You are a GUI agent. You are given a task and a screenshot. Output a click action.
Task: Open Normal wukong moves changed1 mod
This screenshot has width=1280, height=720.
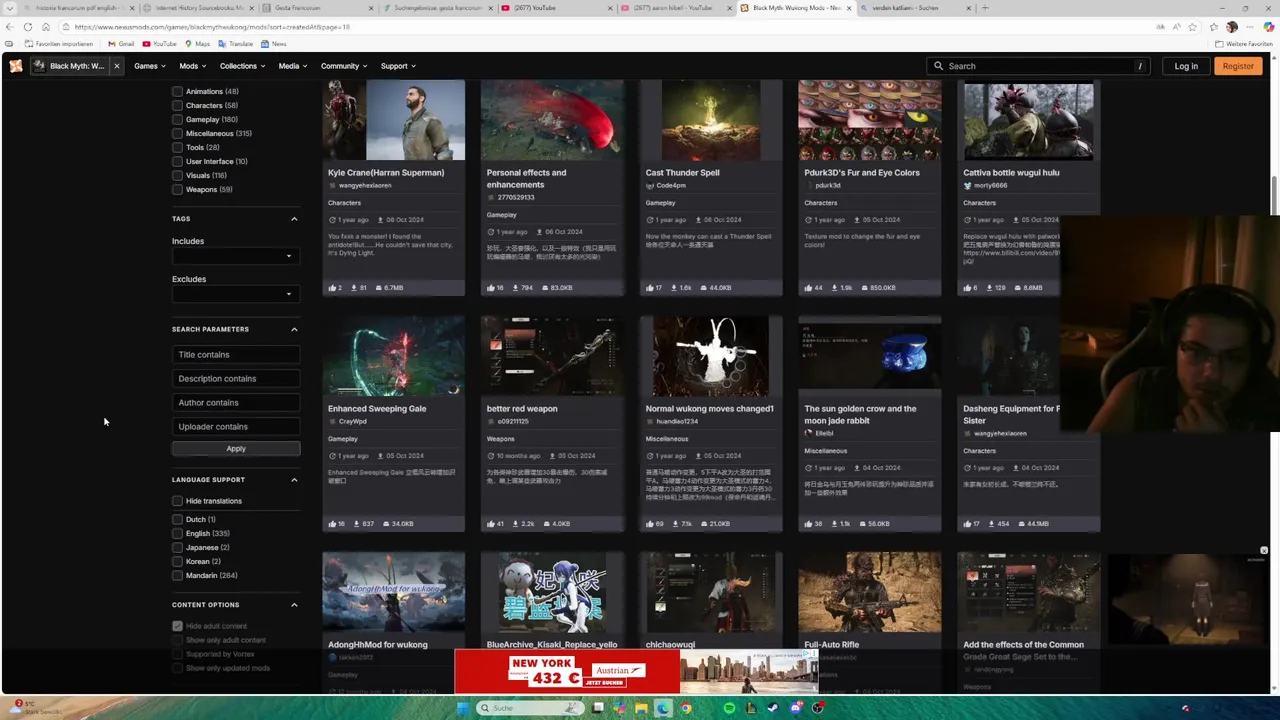tap(709, 409)
